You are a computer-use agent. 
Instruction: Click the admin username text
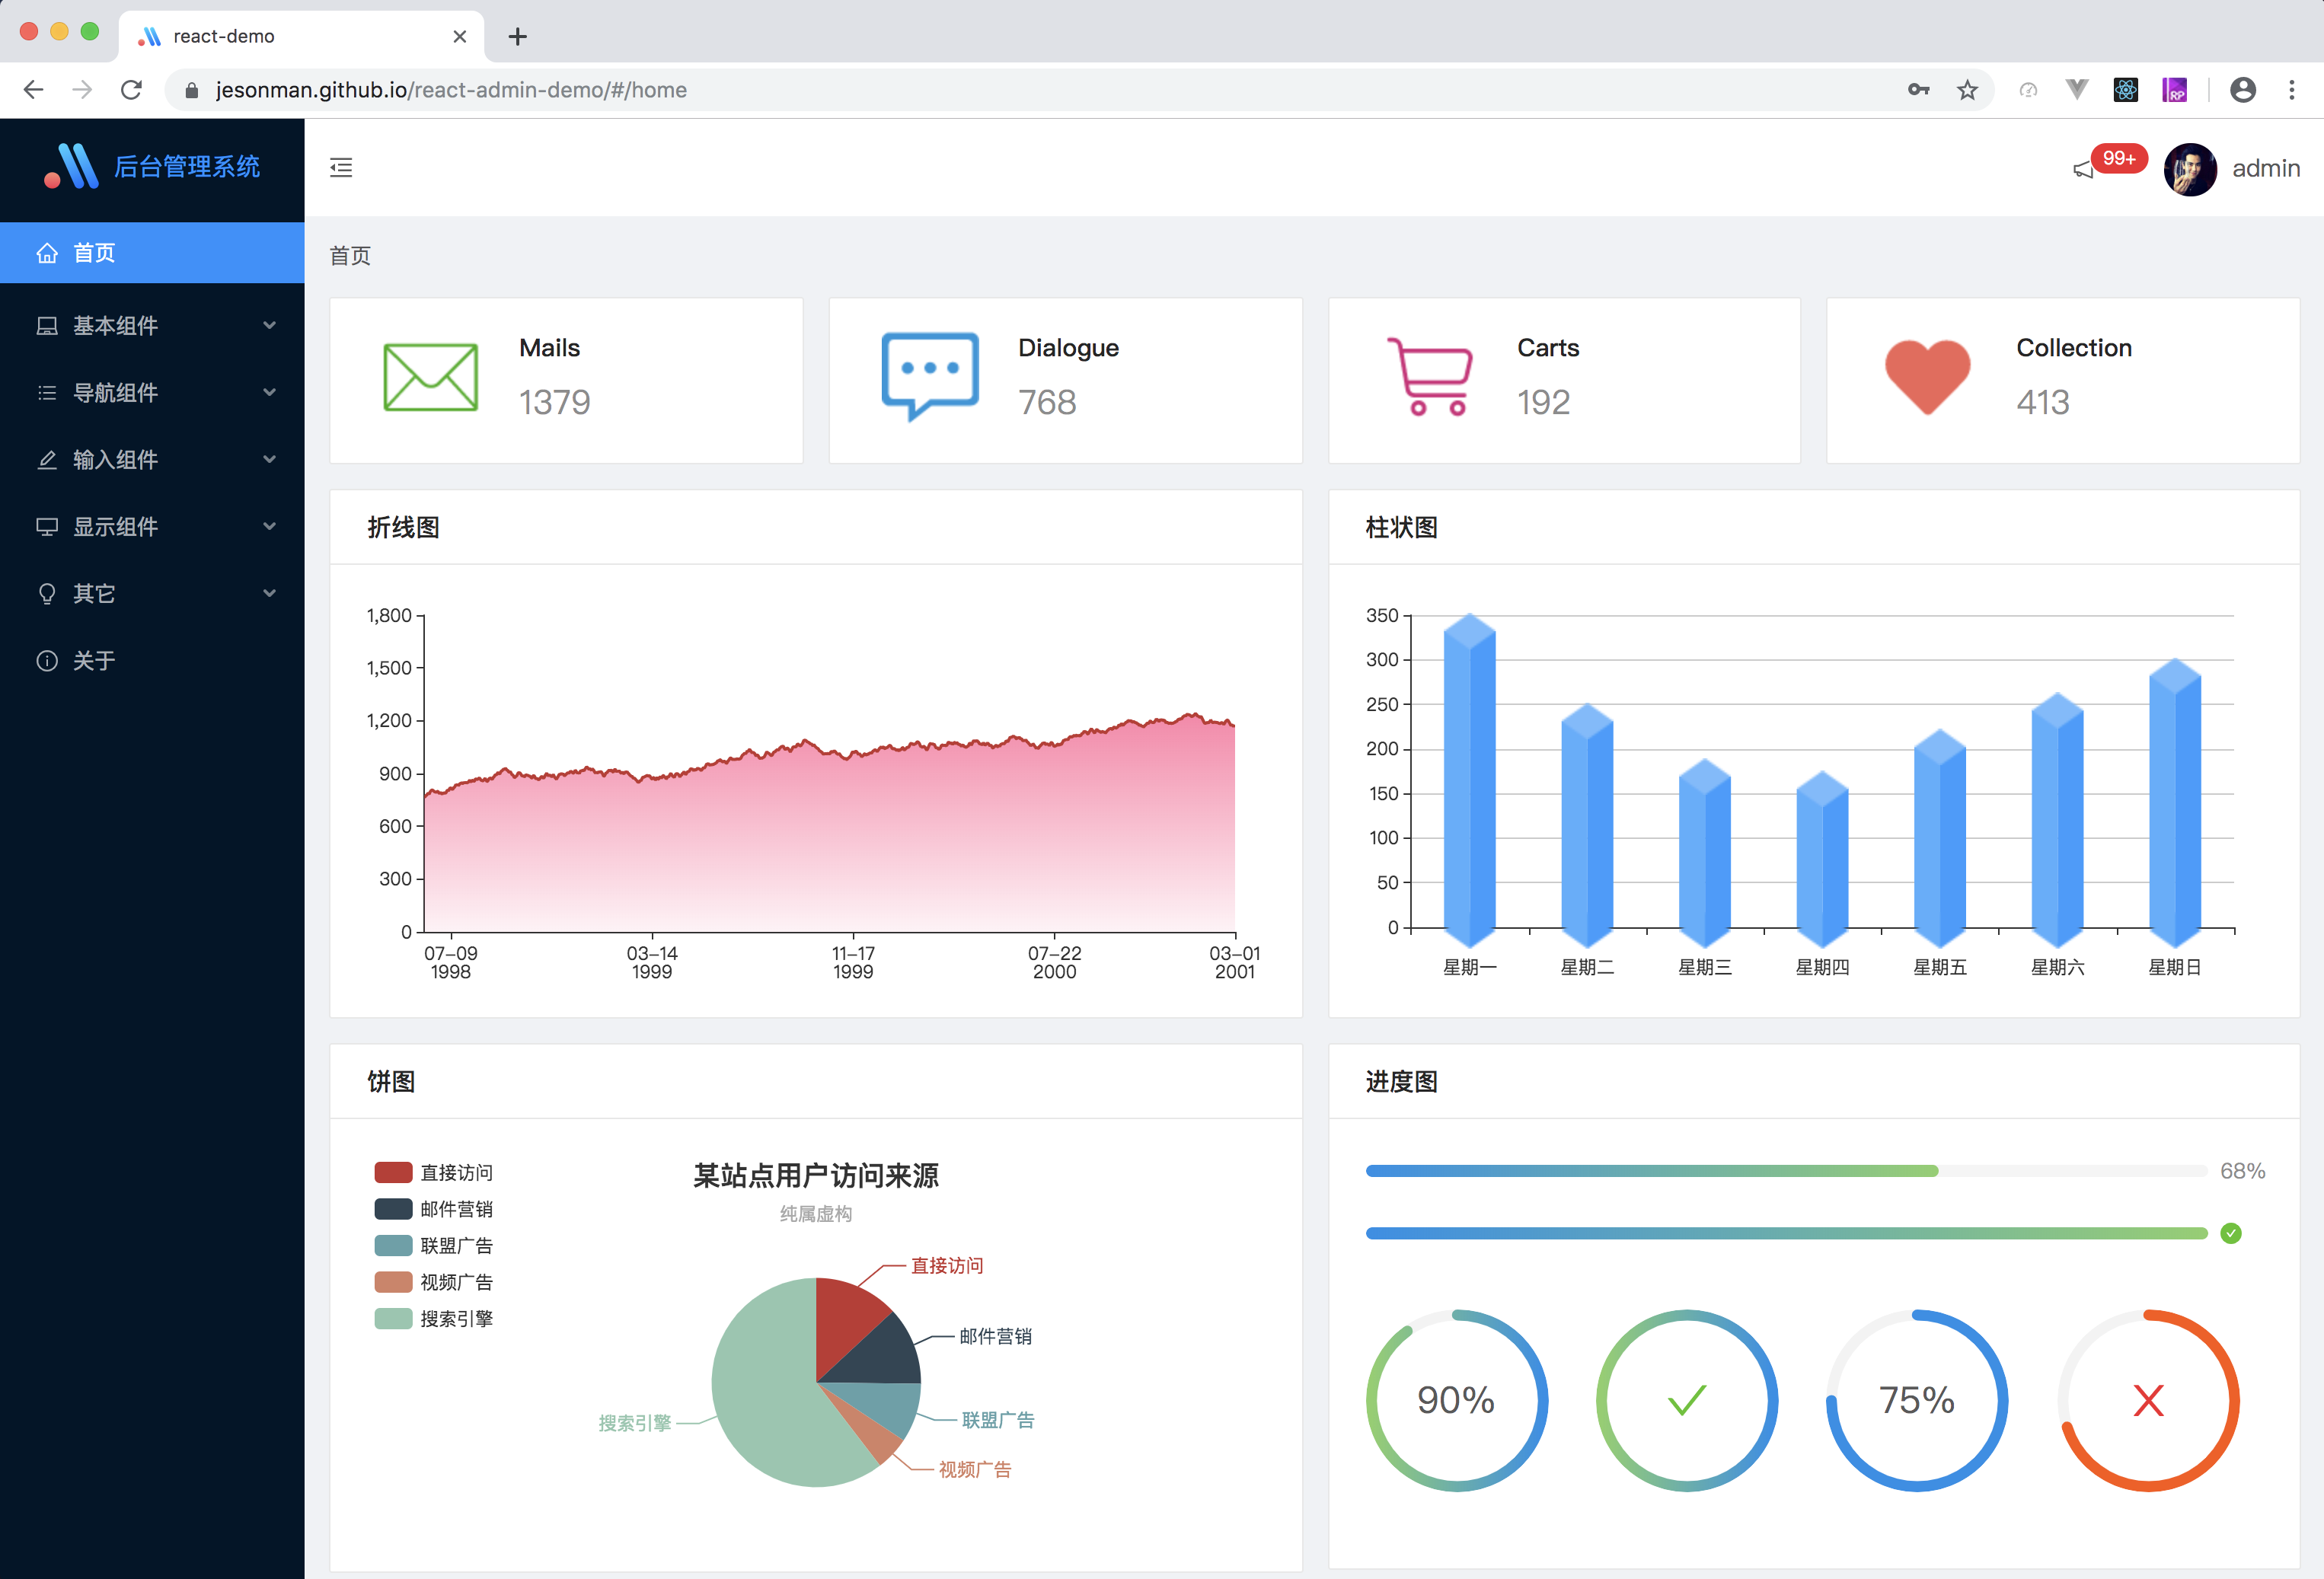[2265, 169]
